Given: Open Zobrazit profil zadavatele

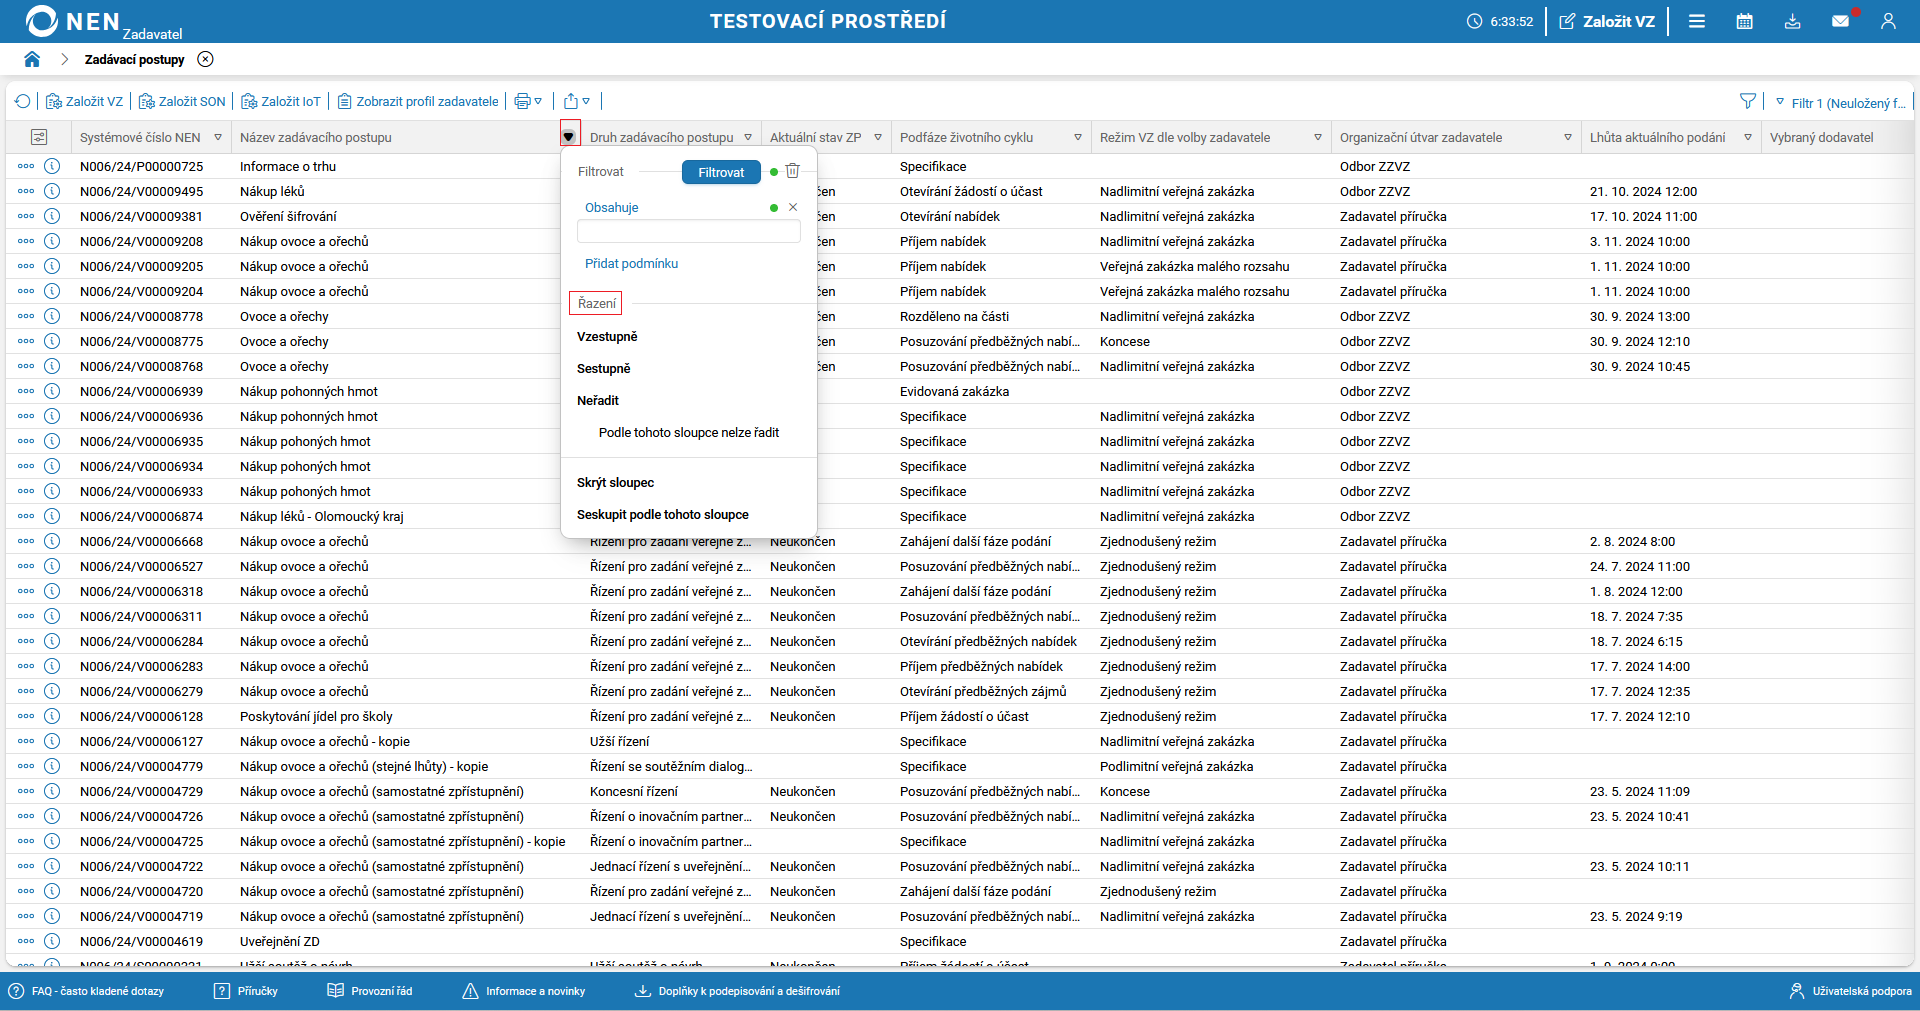Looking at the screenshot, I should click(418, 101).
